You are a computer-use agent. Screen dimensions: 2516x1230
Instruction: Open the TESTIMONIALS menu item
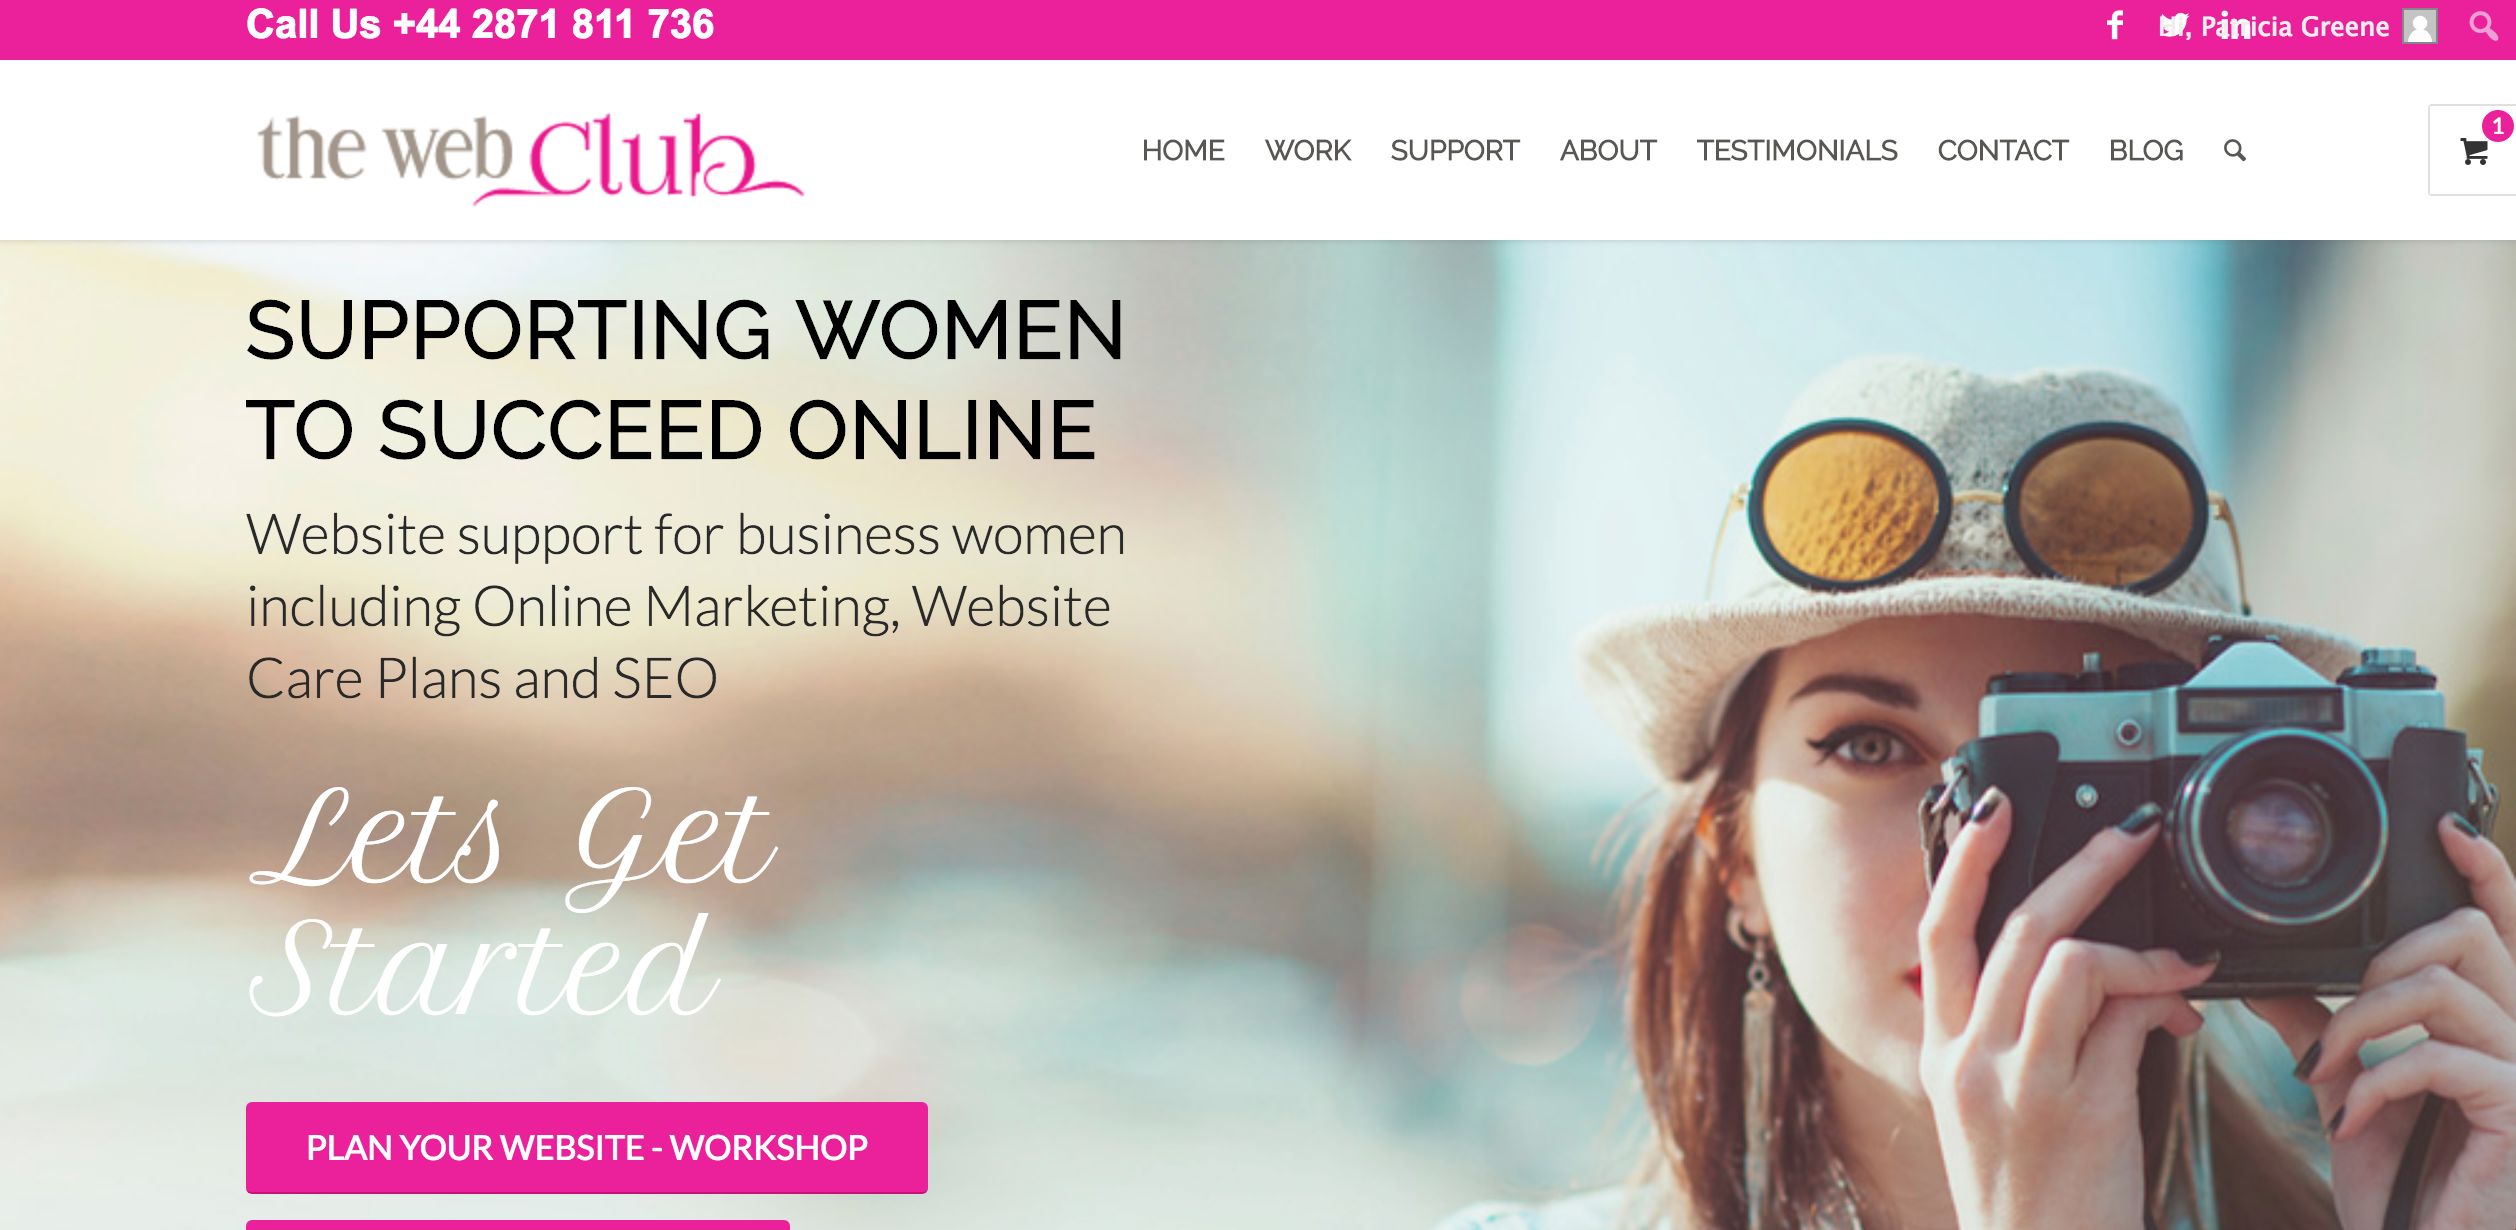1797,150
